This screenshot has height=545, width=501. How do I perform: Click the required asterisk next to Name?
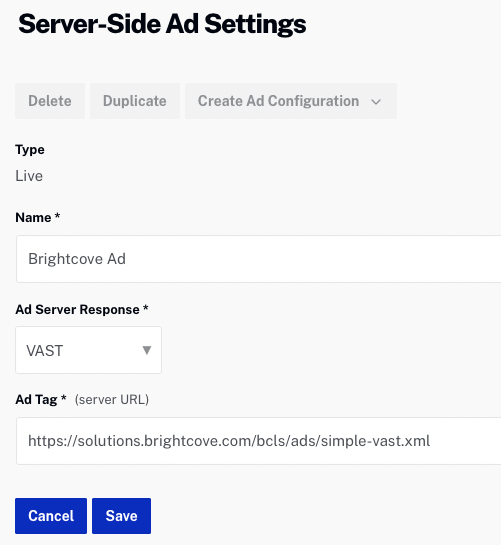click(x=57, y=216)
